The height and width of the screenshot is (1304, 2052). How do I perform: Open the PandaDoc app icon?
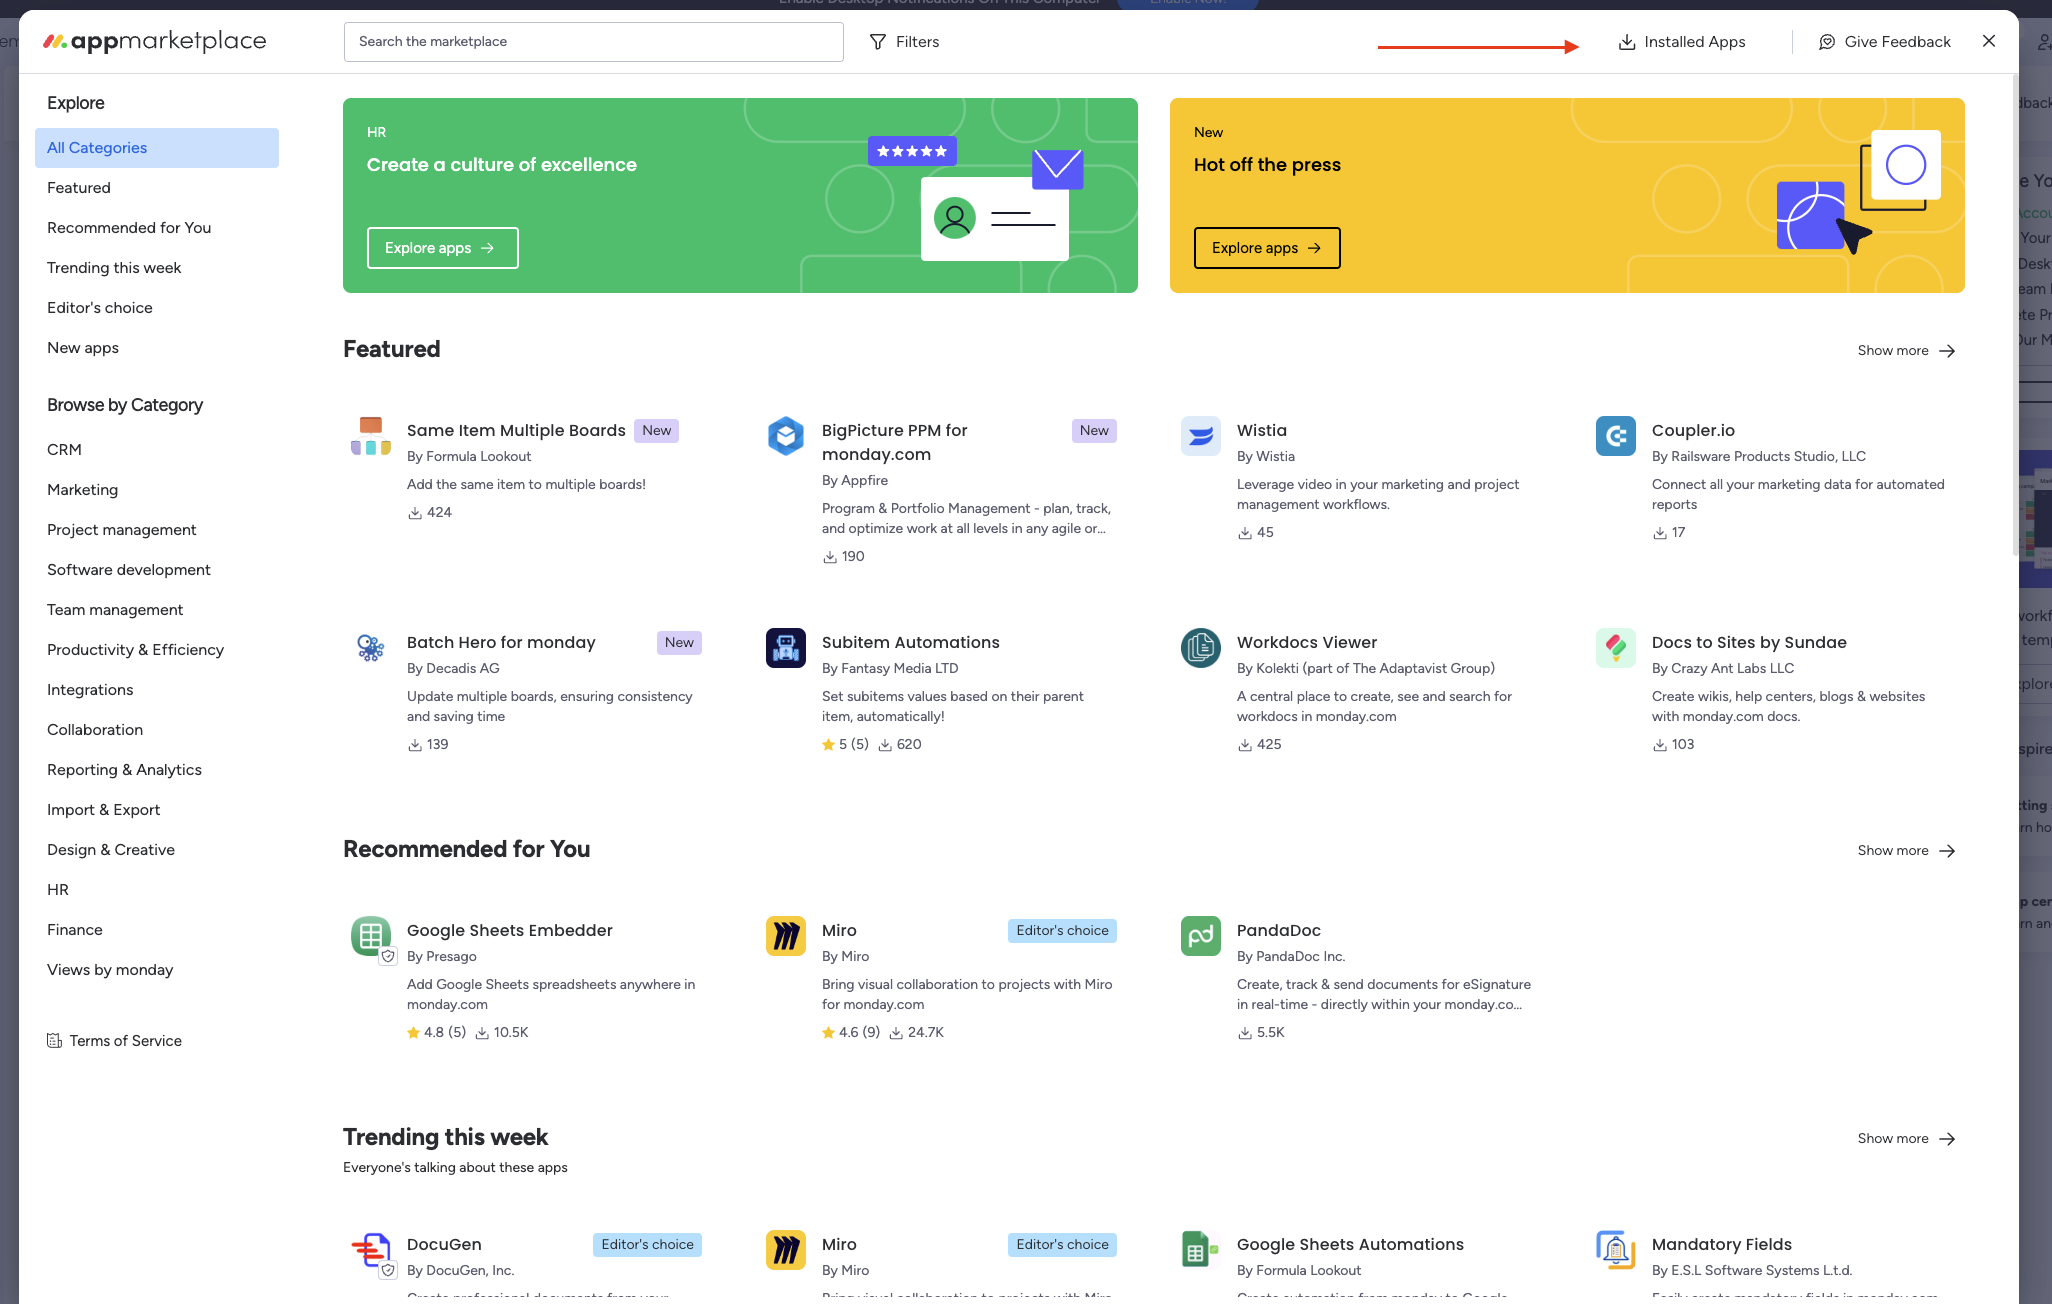(1201, 936)
